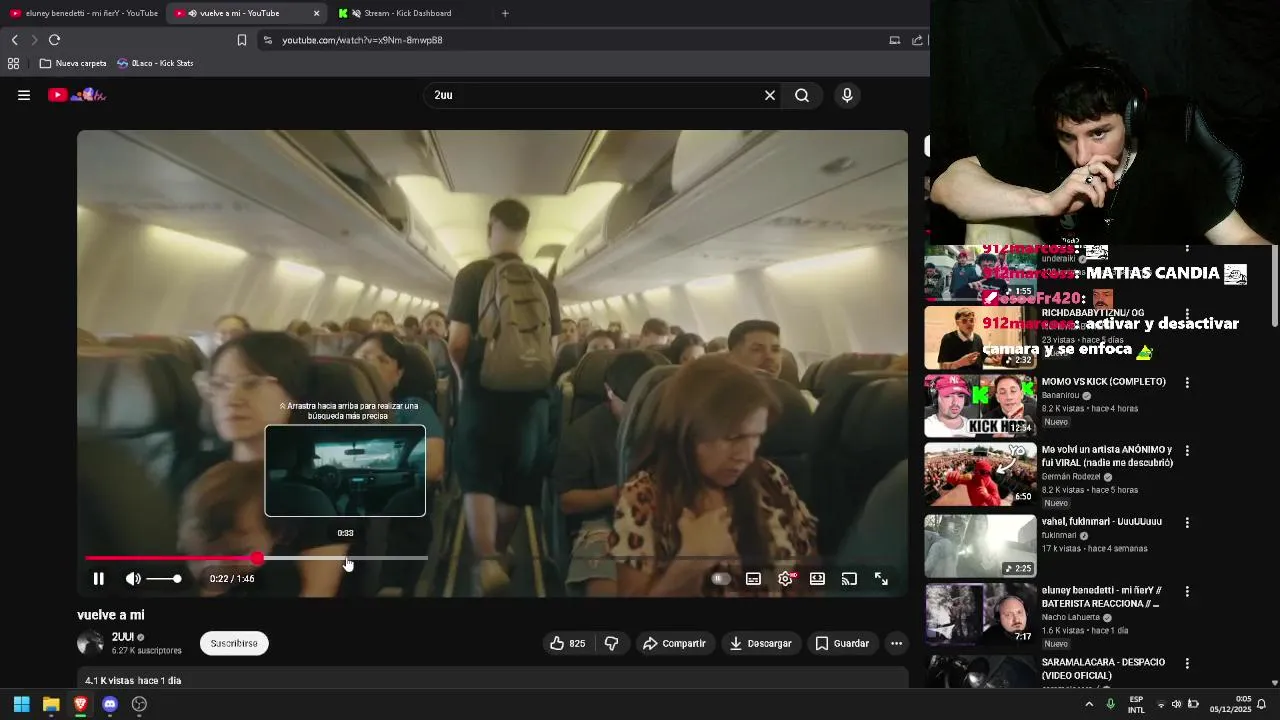Open options menu for MOMO VS KICK
Screen dimensions: 1280x720
[1187, 382]
